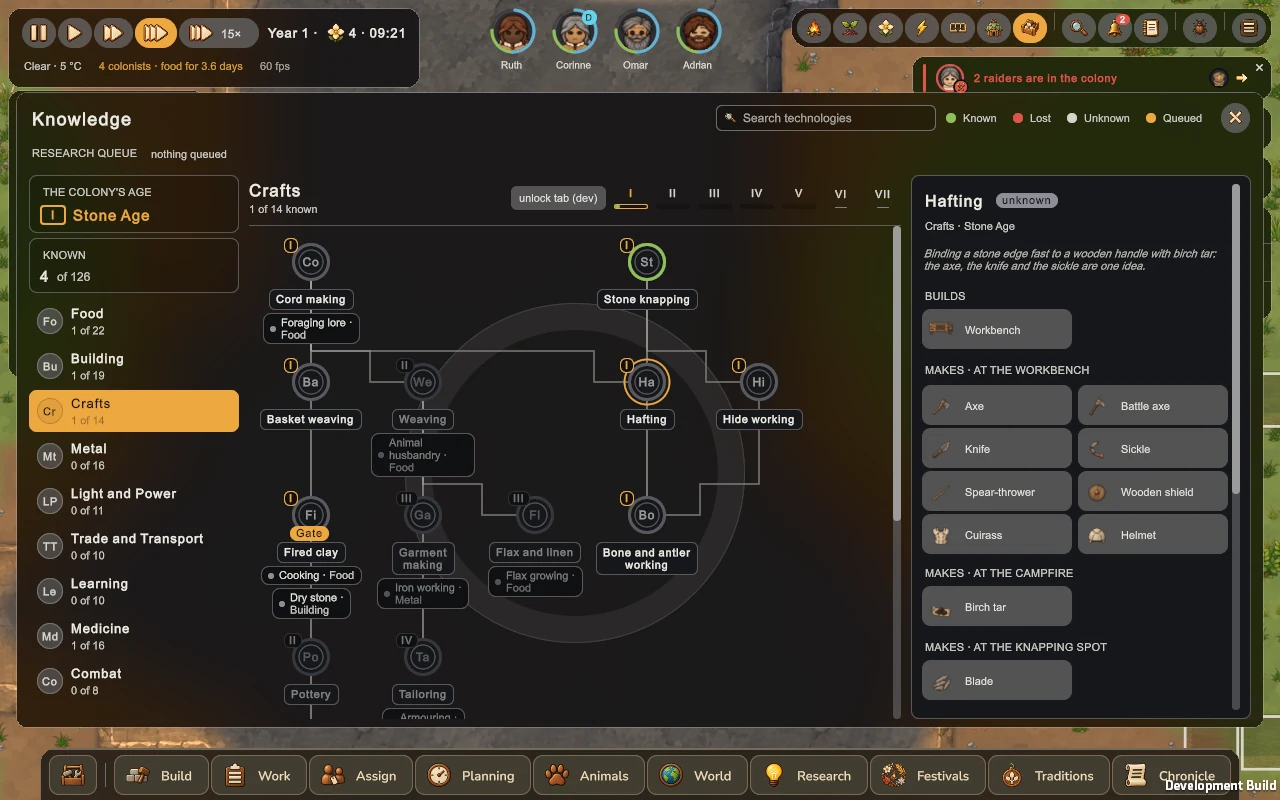Select the Basket weaving tech node

(311, 382)
